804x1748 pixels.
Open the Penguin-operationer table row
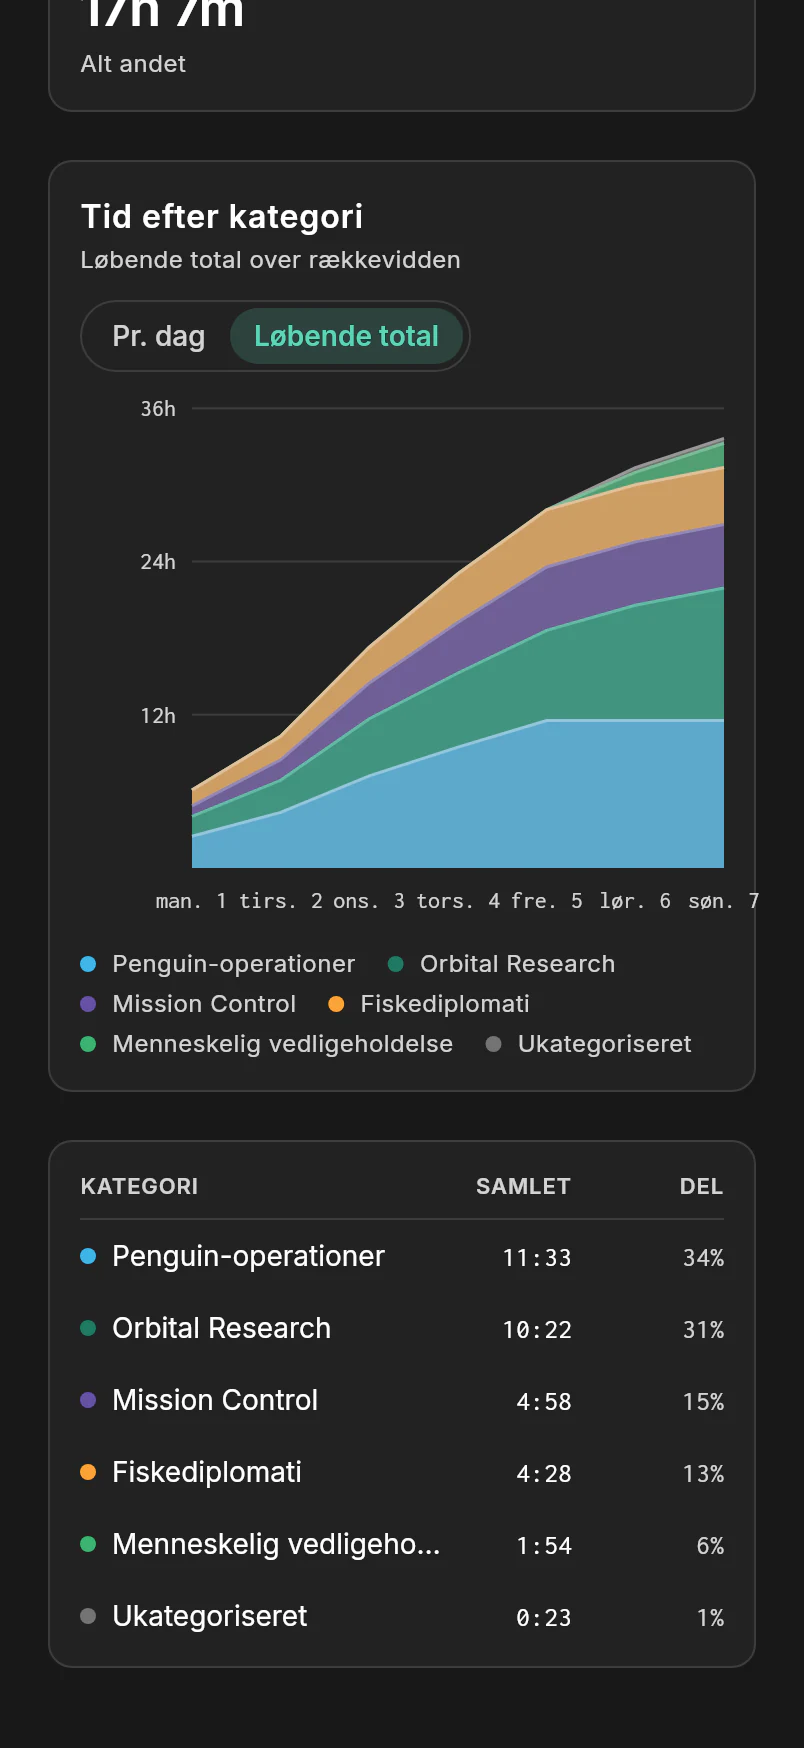402,1256
